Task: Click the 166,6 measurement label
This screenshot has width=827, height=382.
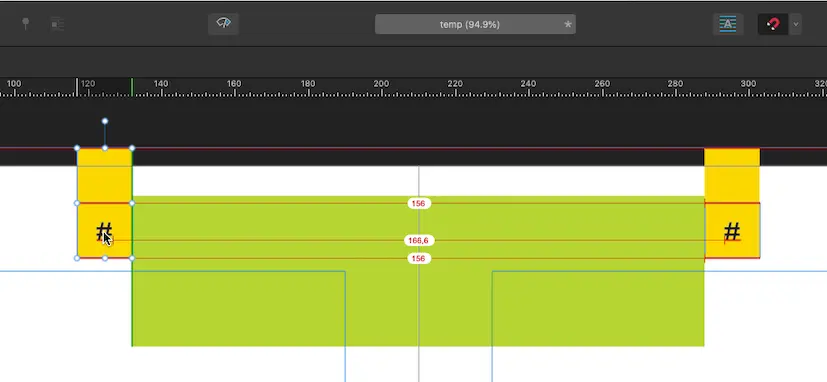Action: tap(419, 241)
